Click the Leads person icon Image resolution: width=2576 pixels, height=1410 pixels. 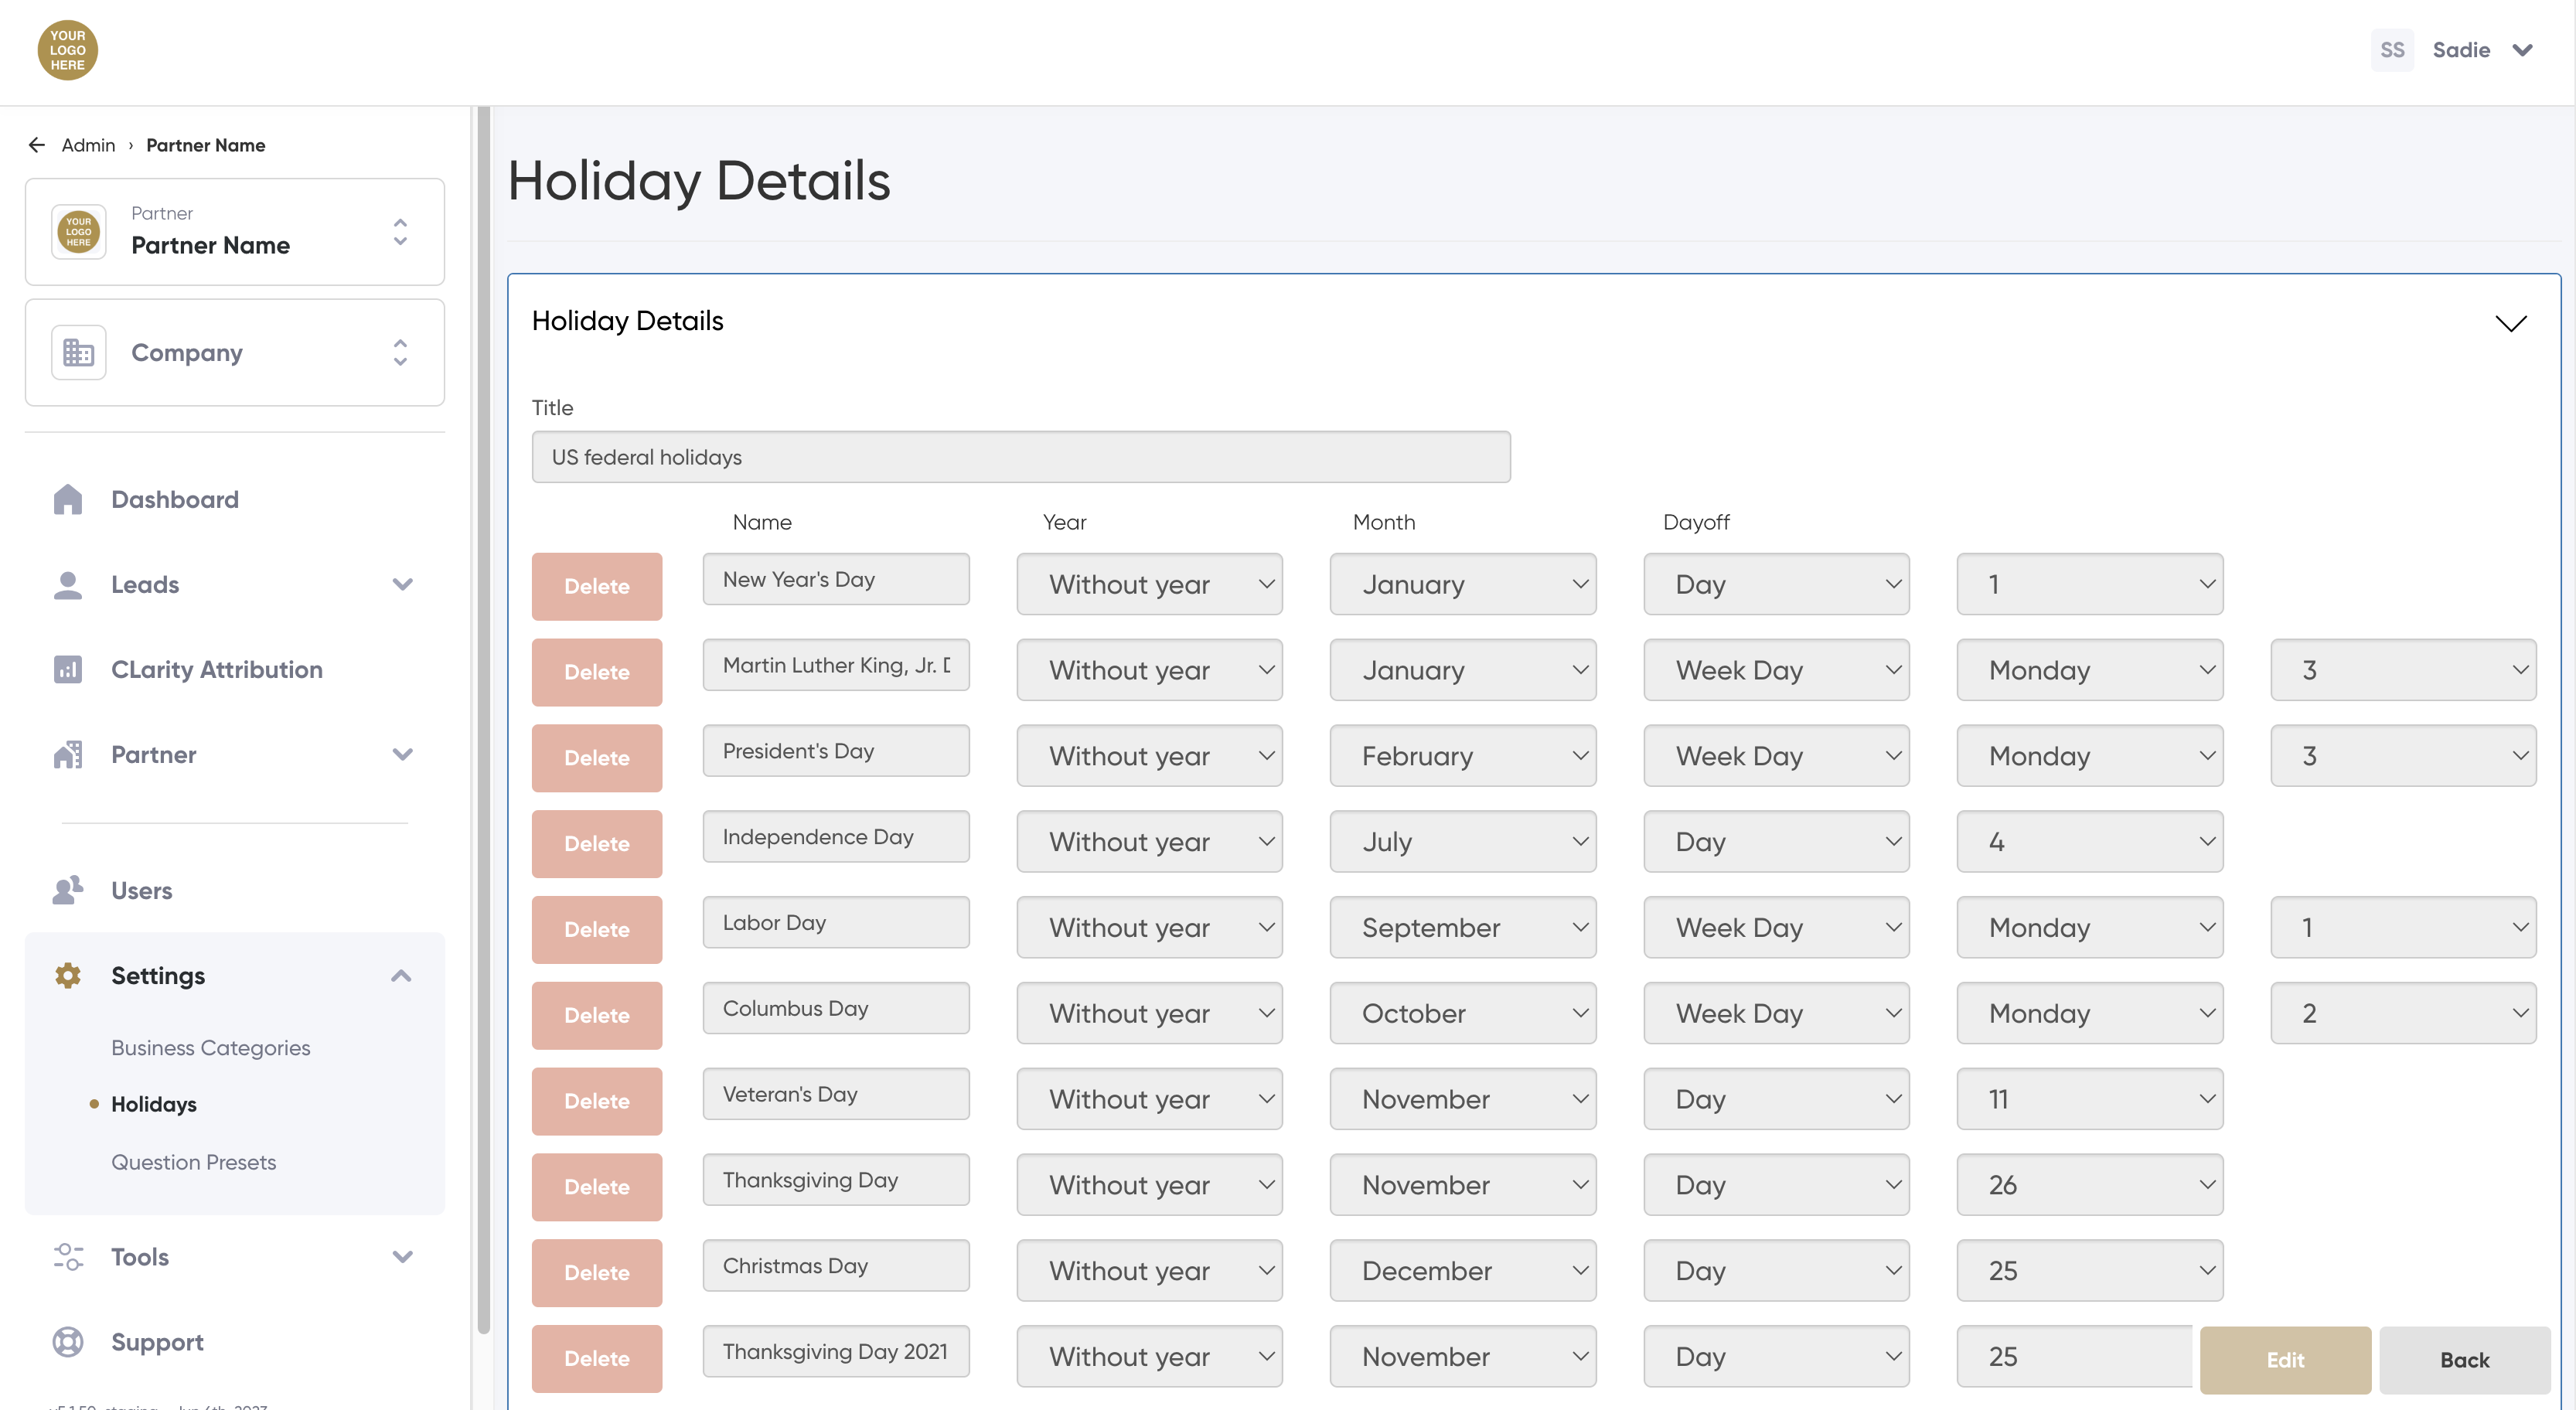pyautogui.click(x=67, y=585)
